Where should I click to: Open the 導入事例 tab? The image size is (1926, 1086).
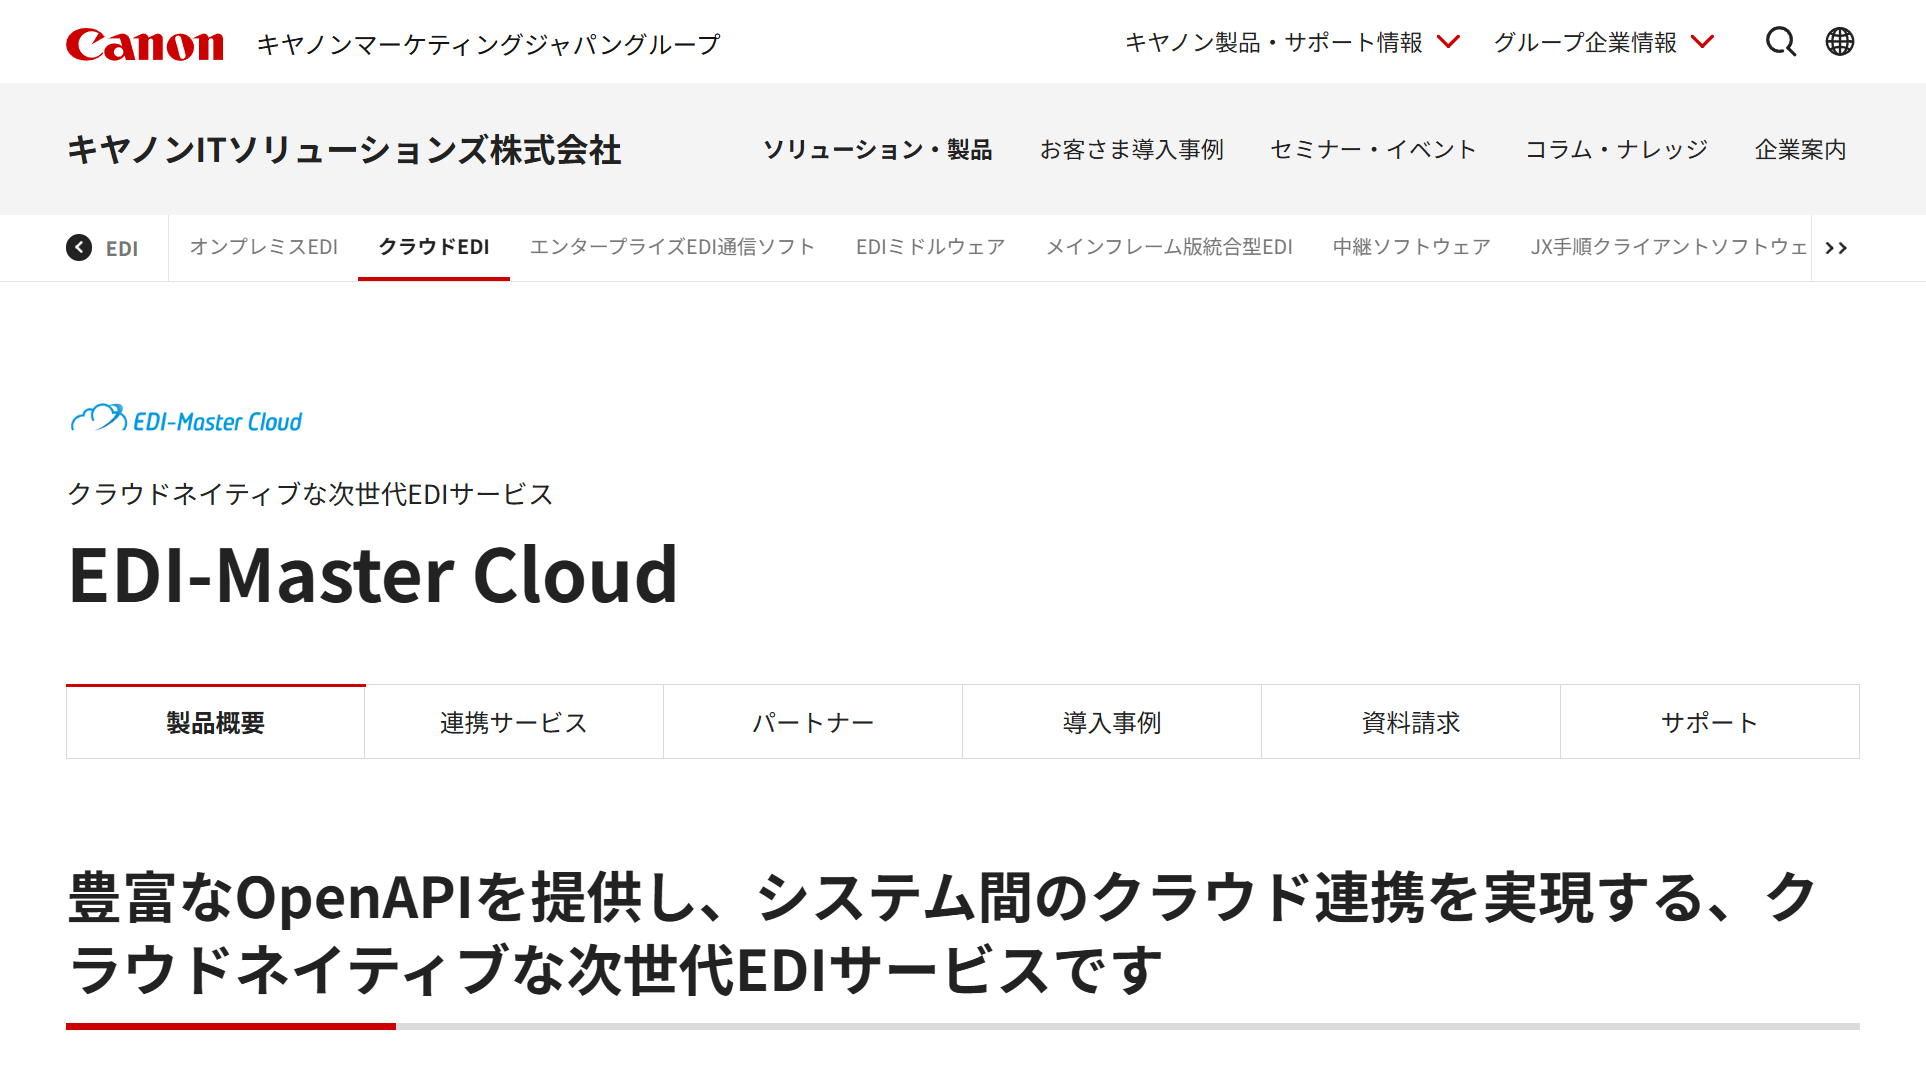coord(1111,721)
